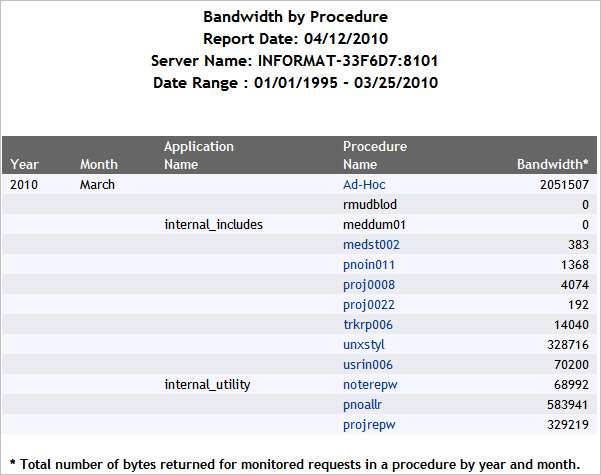
Task: Select the Application Name column header
Action: click(x=198, y=155)
